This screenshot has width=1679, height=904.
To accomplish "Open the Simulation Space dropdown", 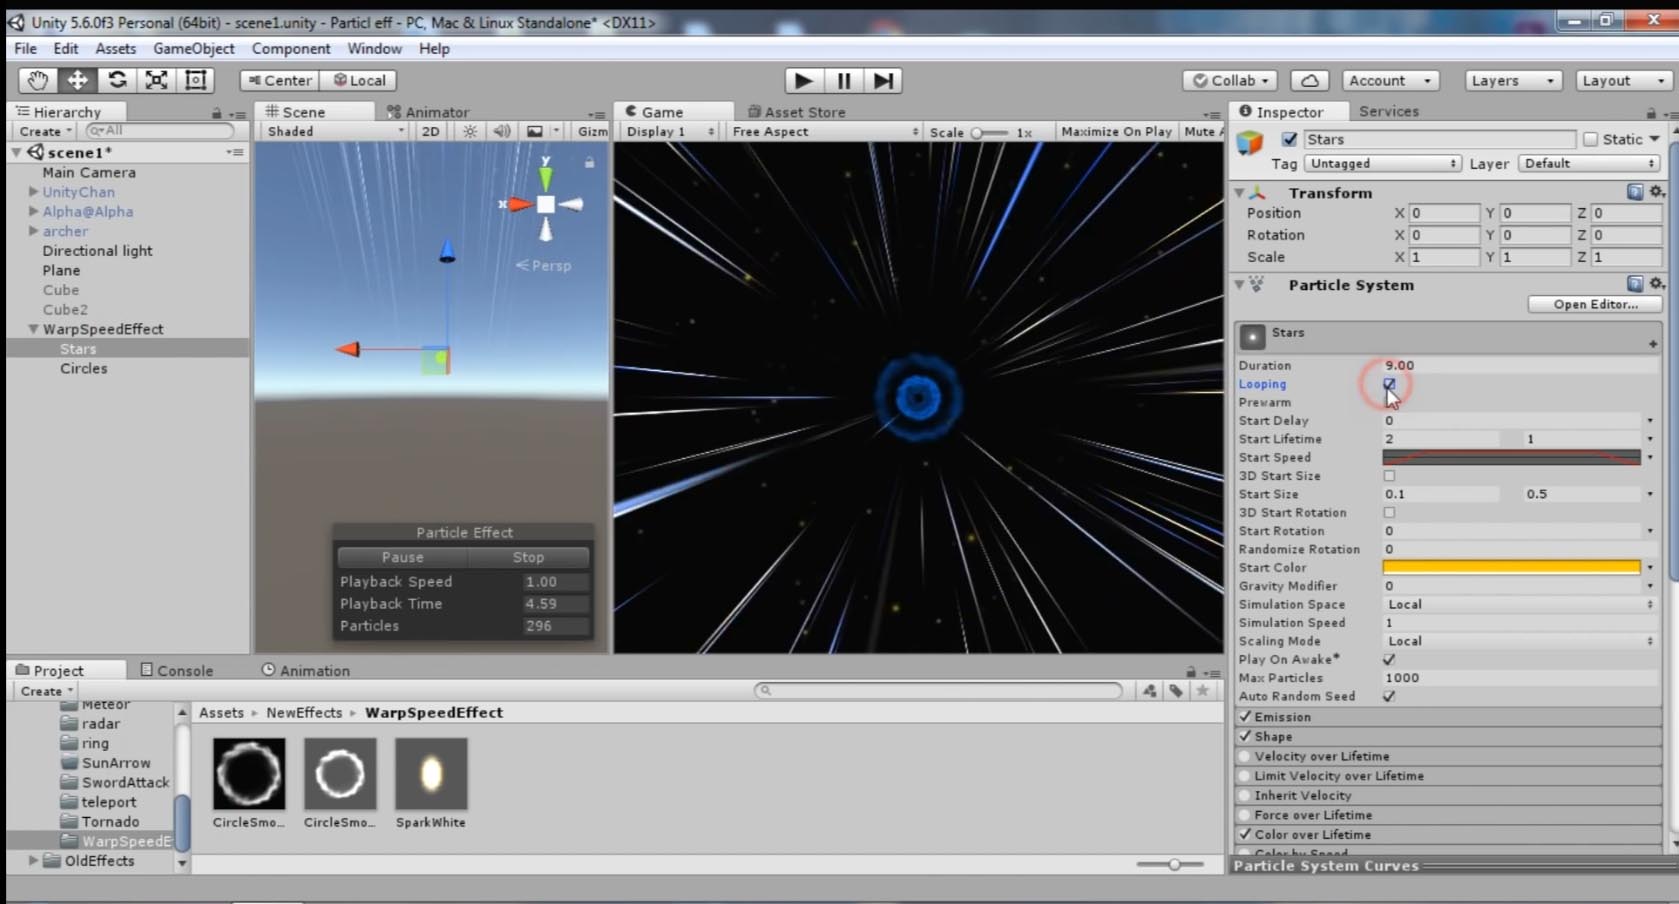I will point(1519,605).
